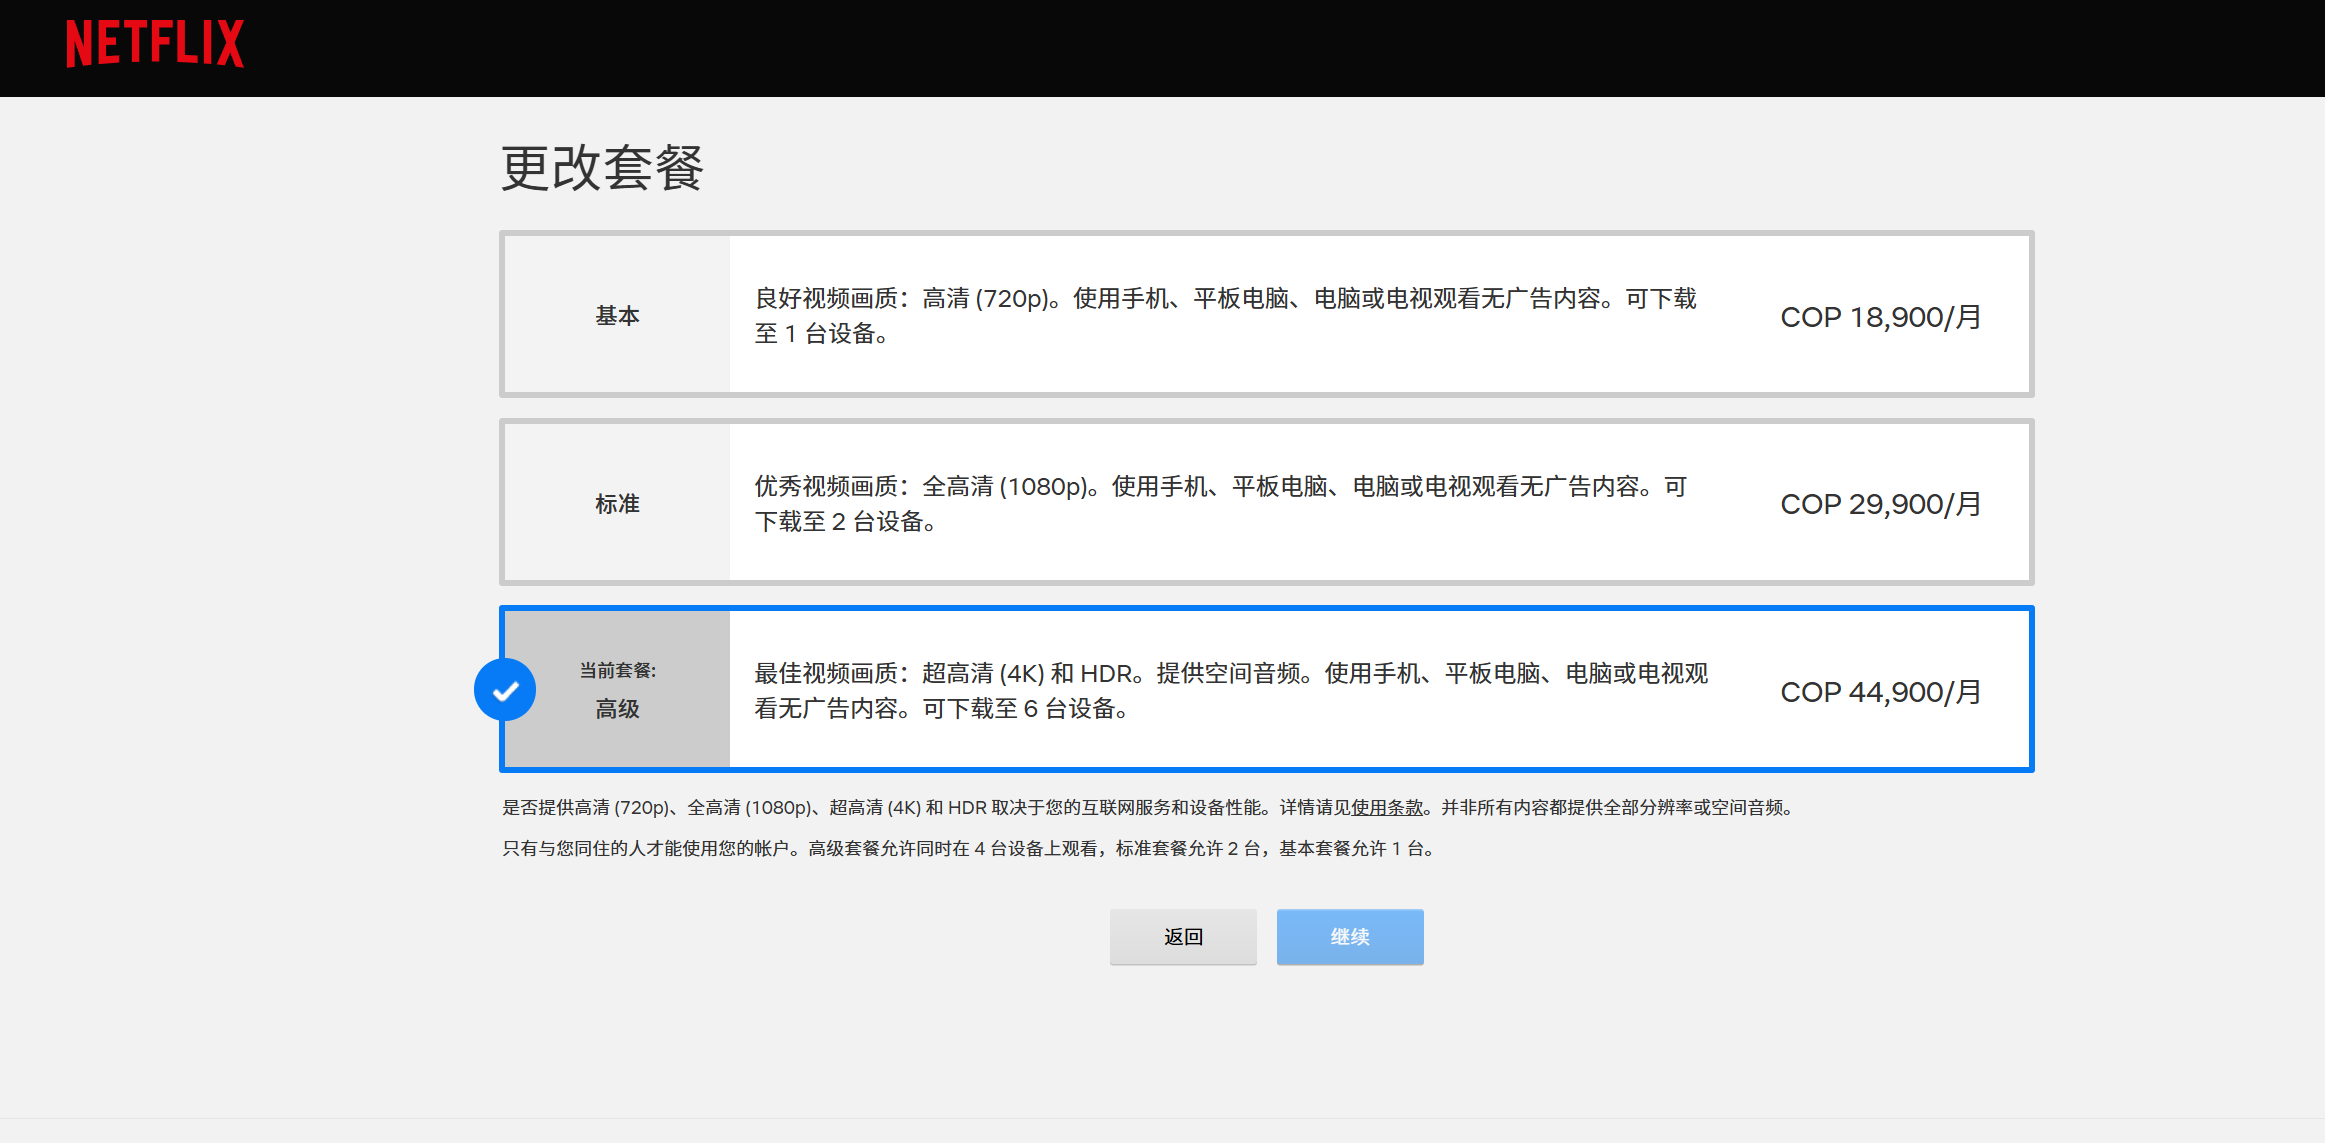Screen dimensions: 2325x1143
Task: Click the resolution availability disclaimer text
Action: tap(900, 808)
